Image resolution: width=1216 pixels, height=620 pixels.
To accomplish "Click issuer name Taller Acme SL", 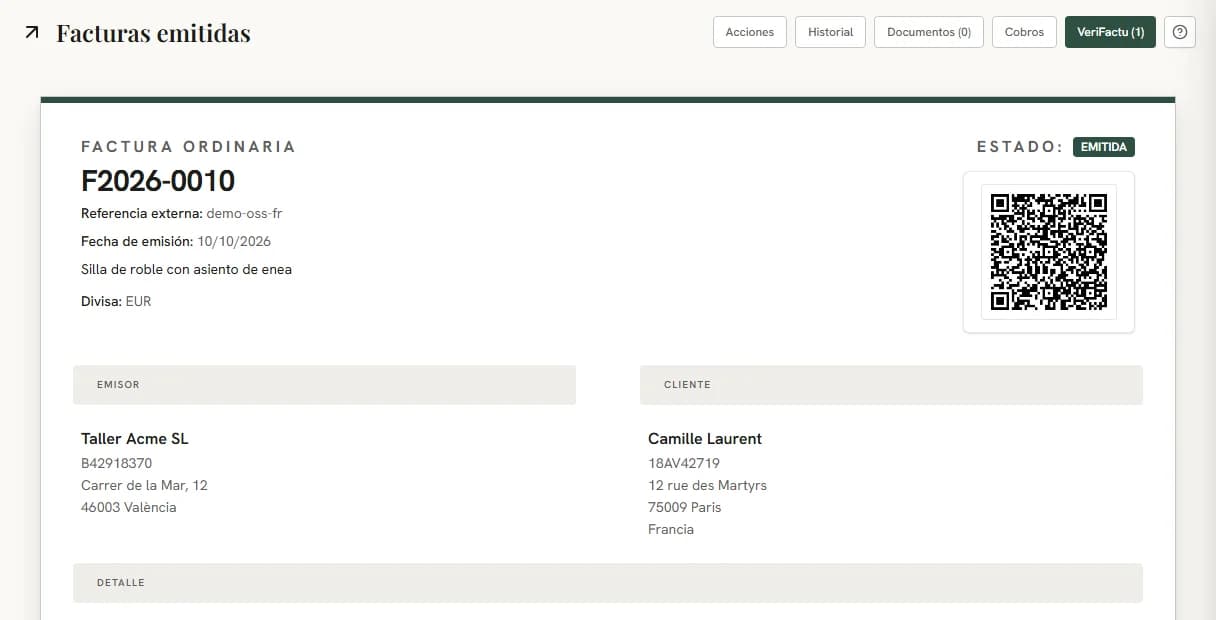I will 135,439.
